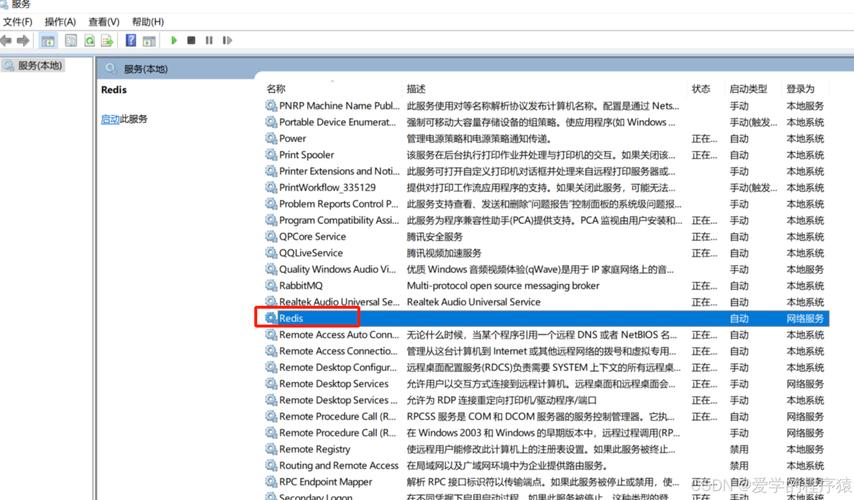Viewport: 854px width, 500px height.
Task: Click description 腾讯安全服务
Action: [435, 236]
